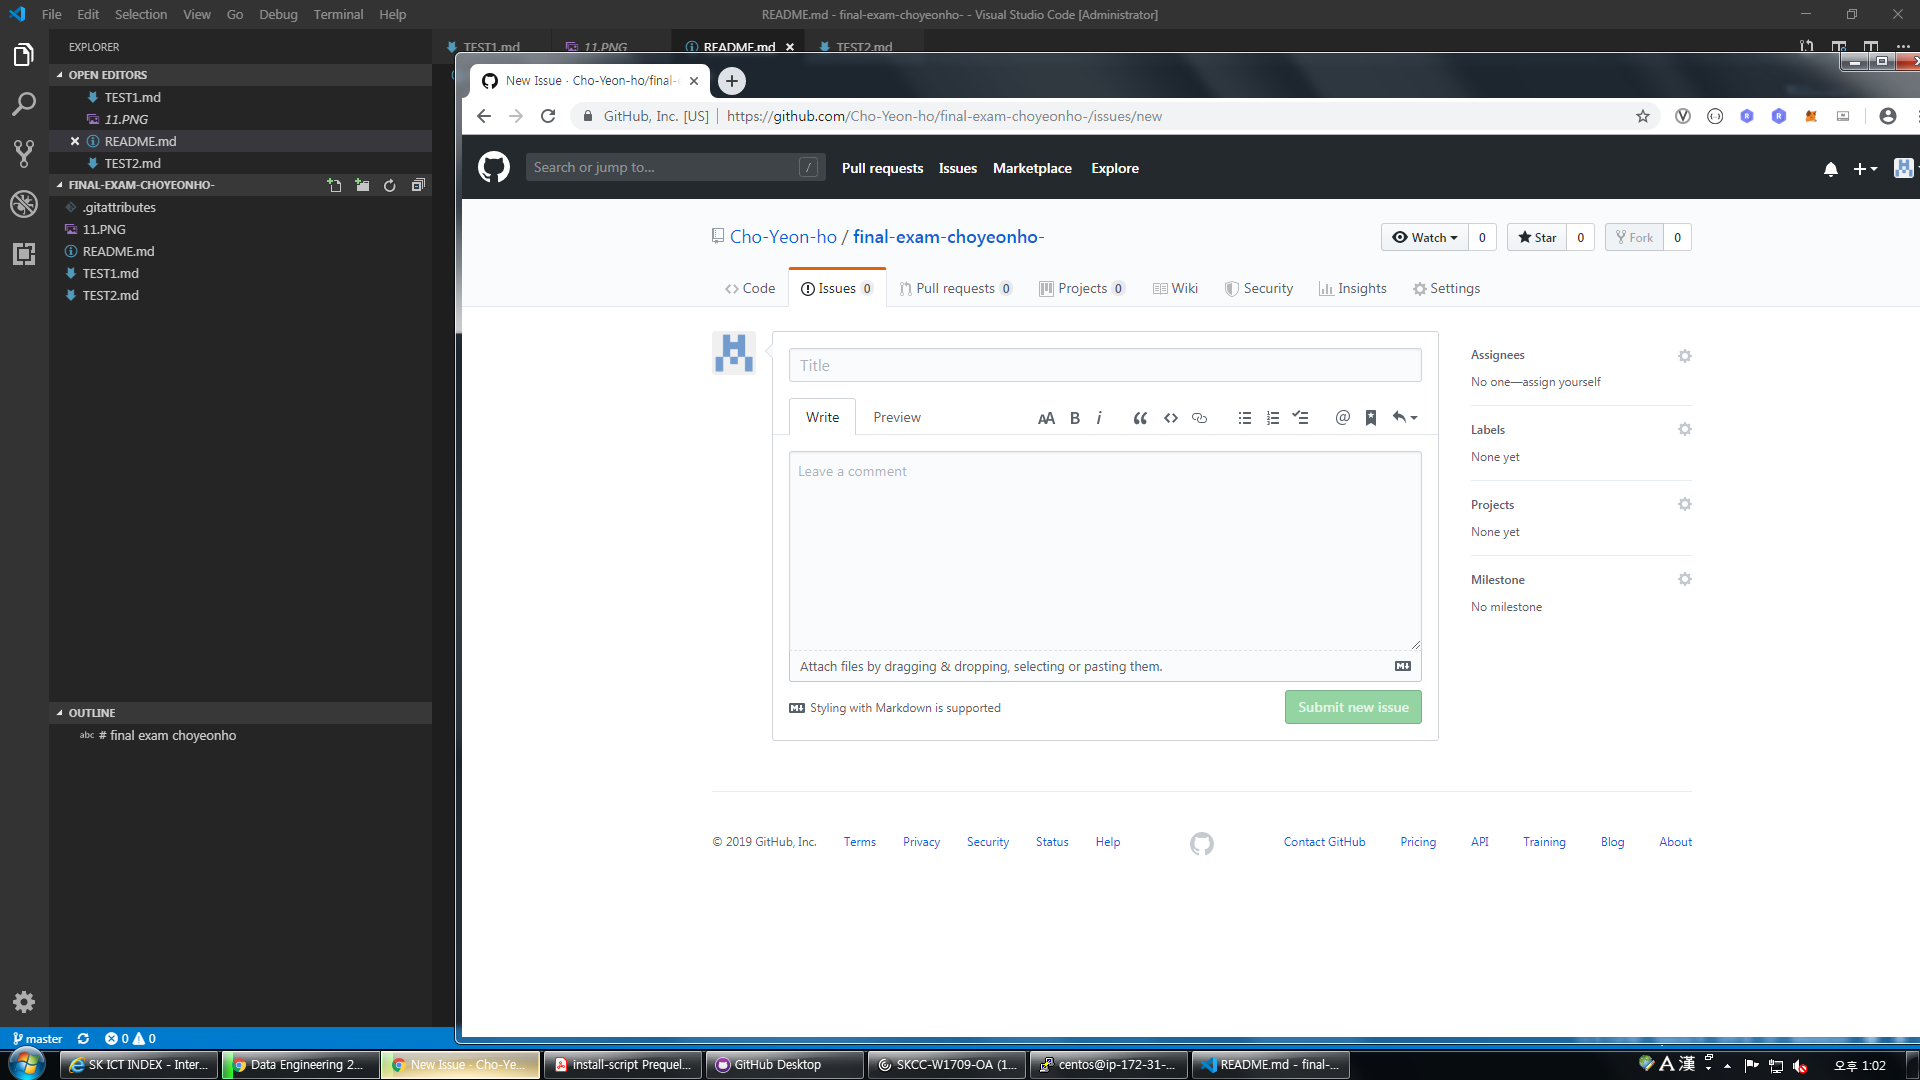Open Source Control in the VS Code activity bar

[x=24, y=153]
